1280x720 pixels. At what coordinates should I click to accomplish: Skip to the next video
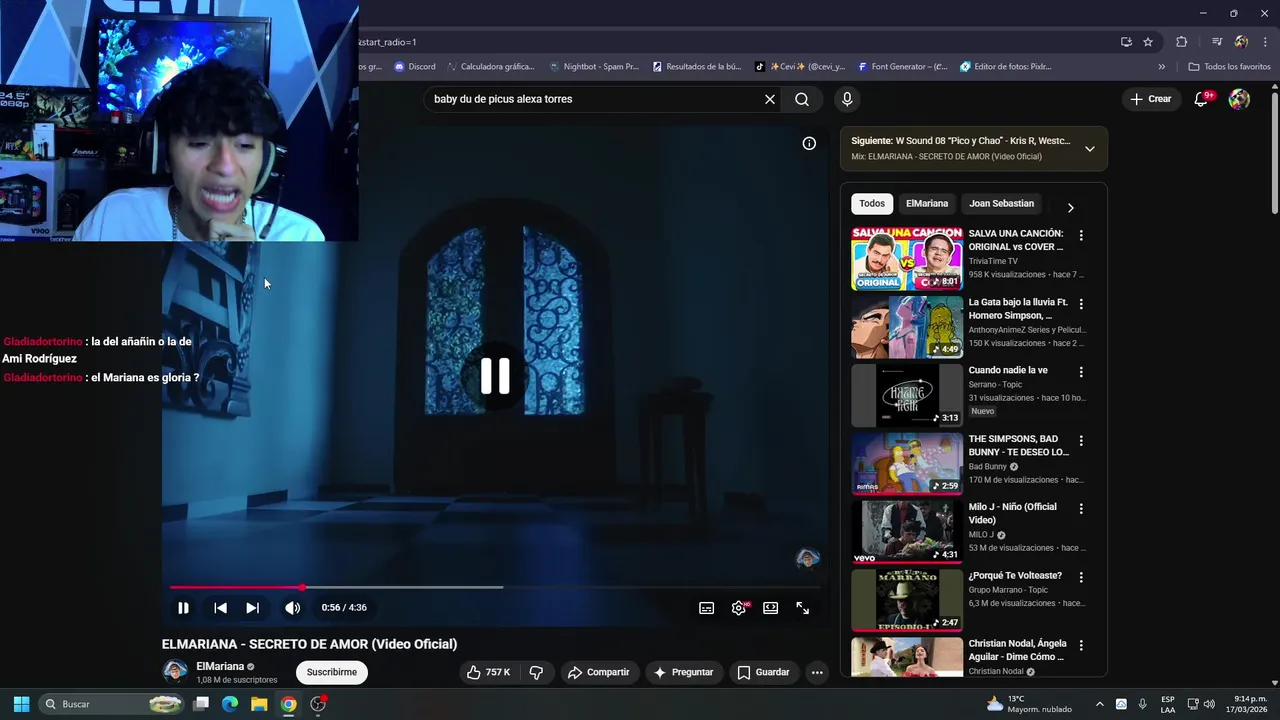coord(252,608)
